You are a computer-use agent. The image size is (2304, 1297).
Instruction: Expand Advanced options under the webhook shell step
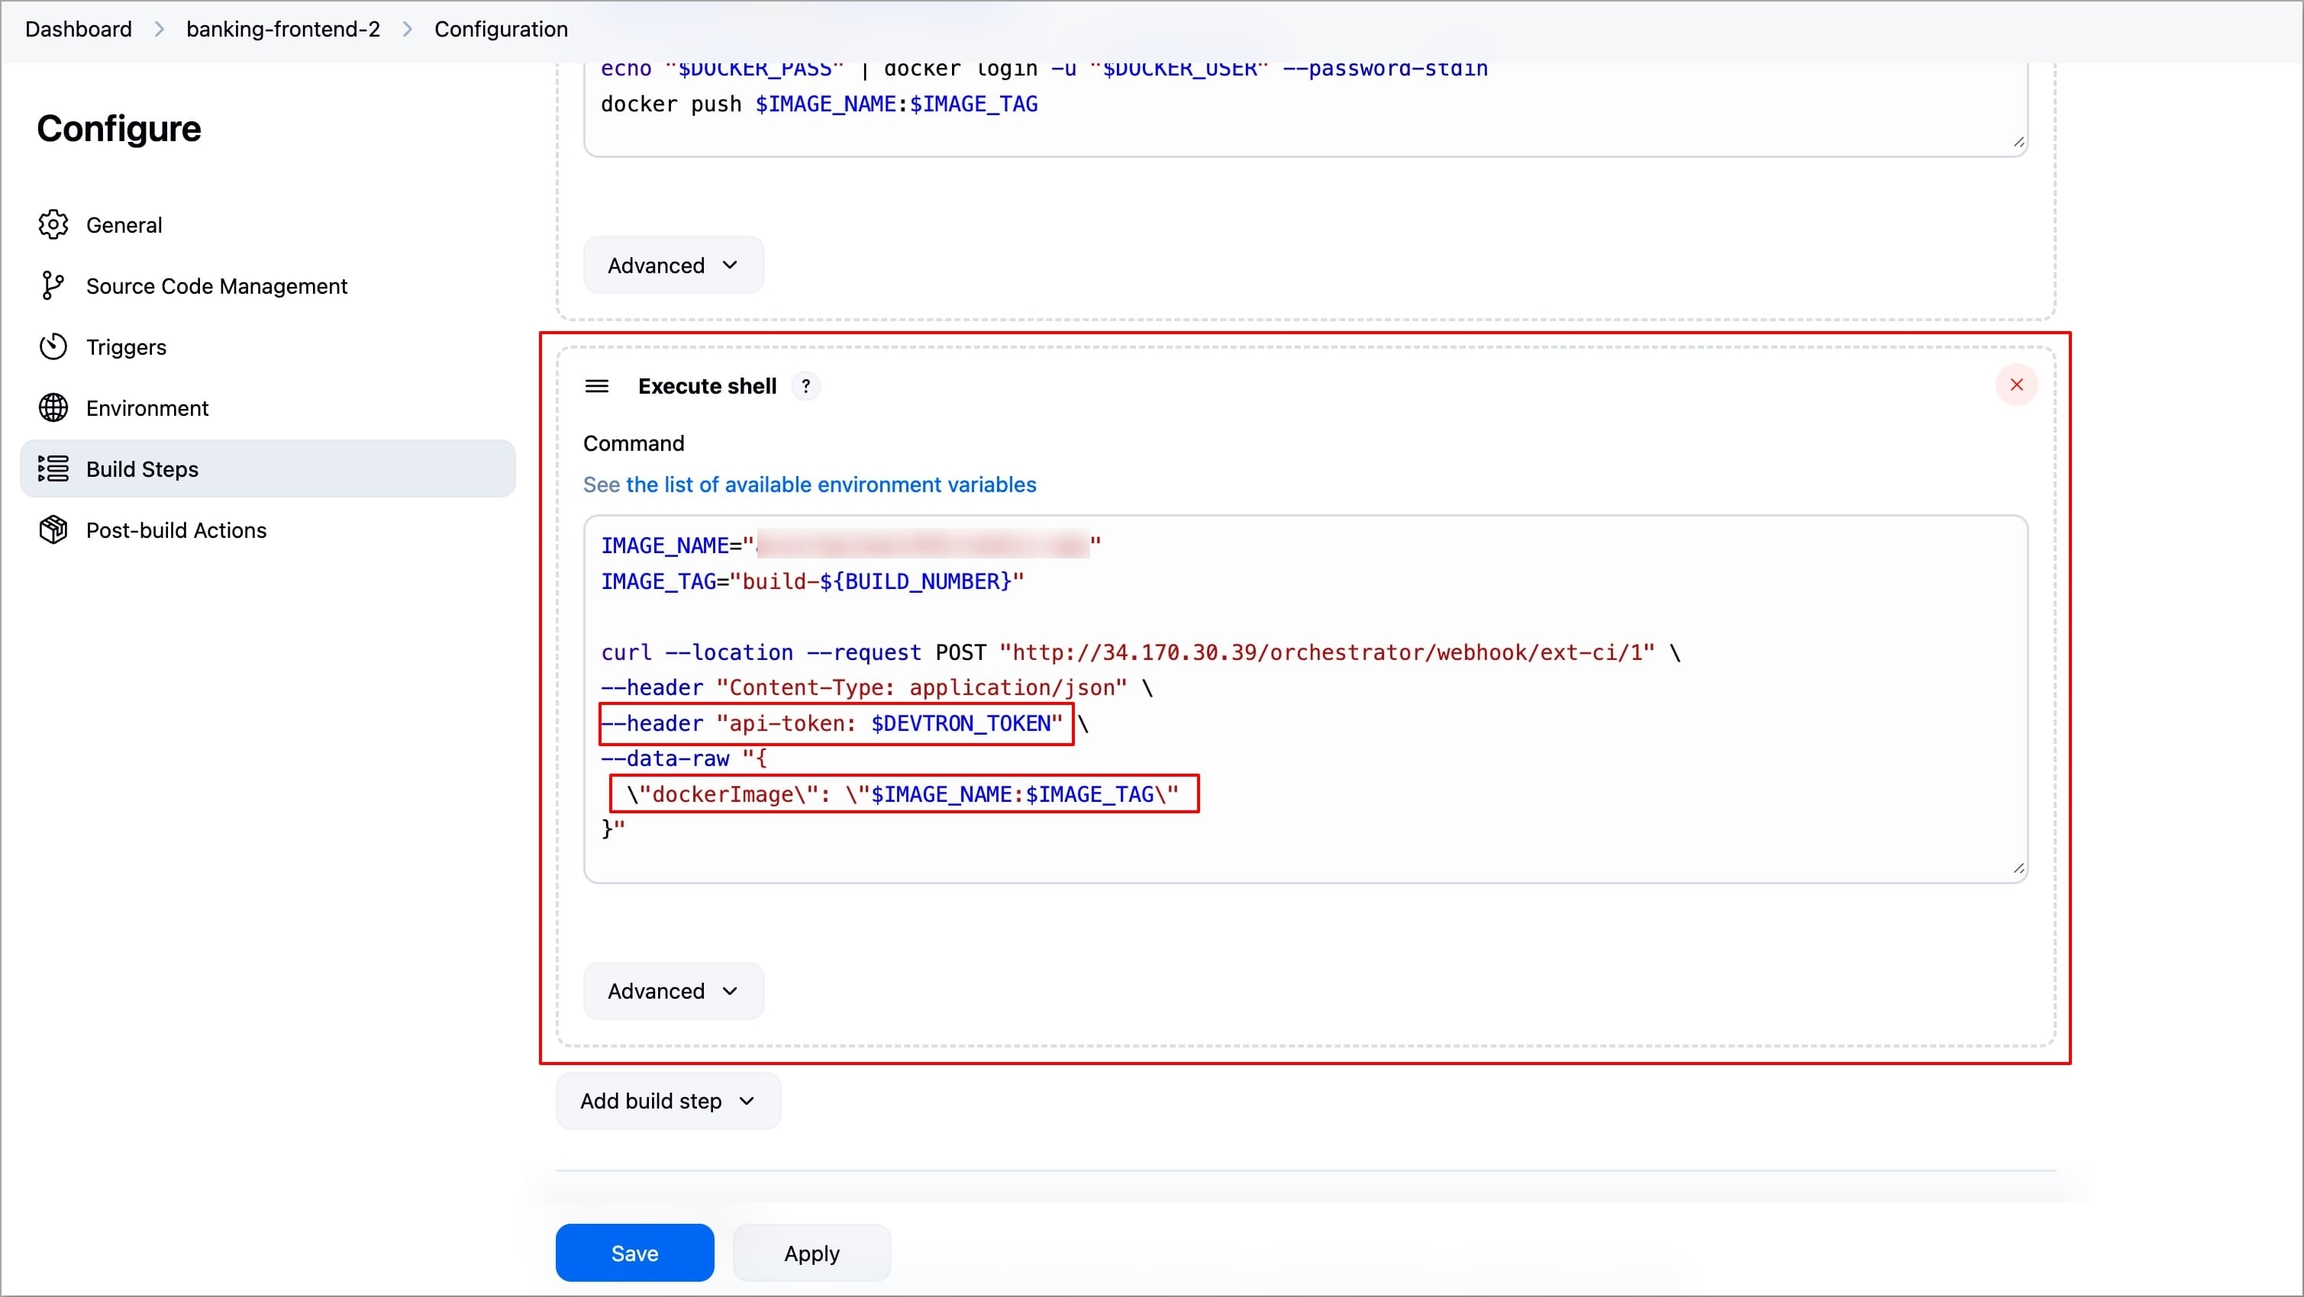pyautogui.click(x=673, y=991)
